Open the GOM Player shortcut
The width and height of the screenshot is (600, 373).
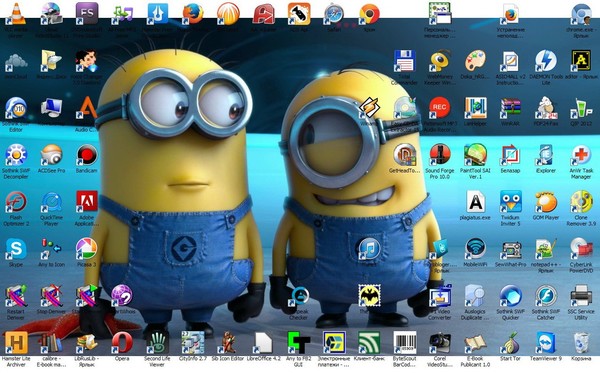click(546, 202)
